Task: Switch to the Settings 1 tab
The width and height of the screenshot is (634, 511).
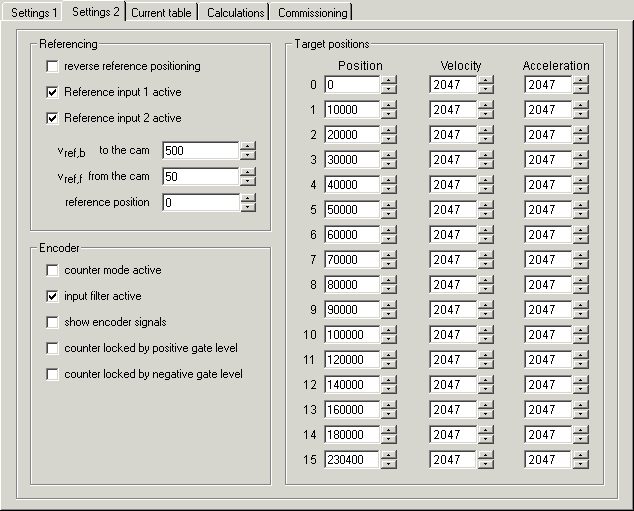Action: (33, 13)
